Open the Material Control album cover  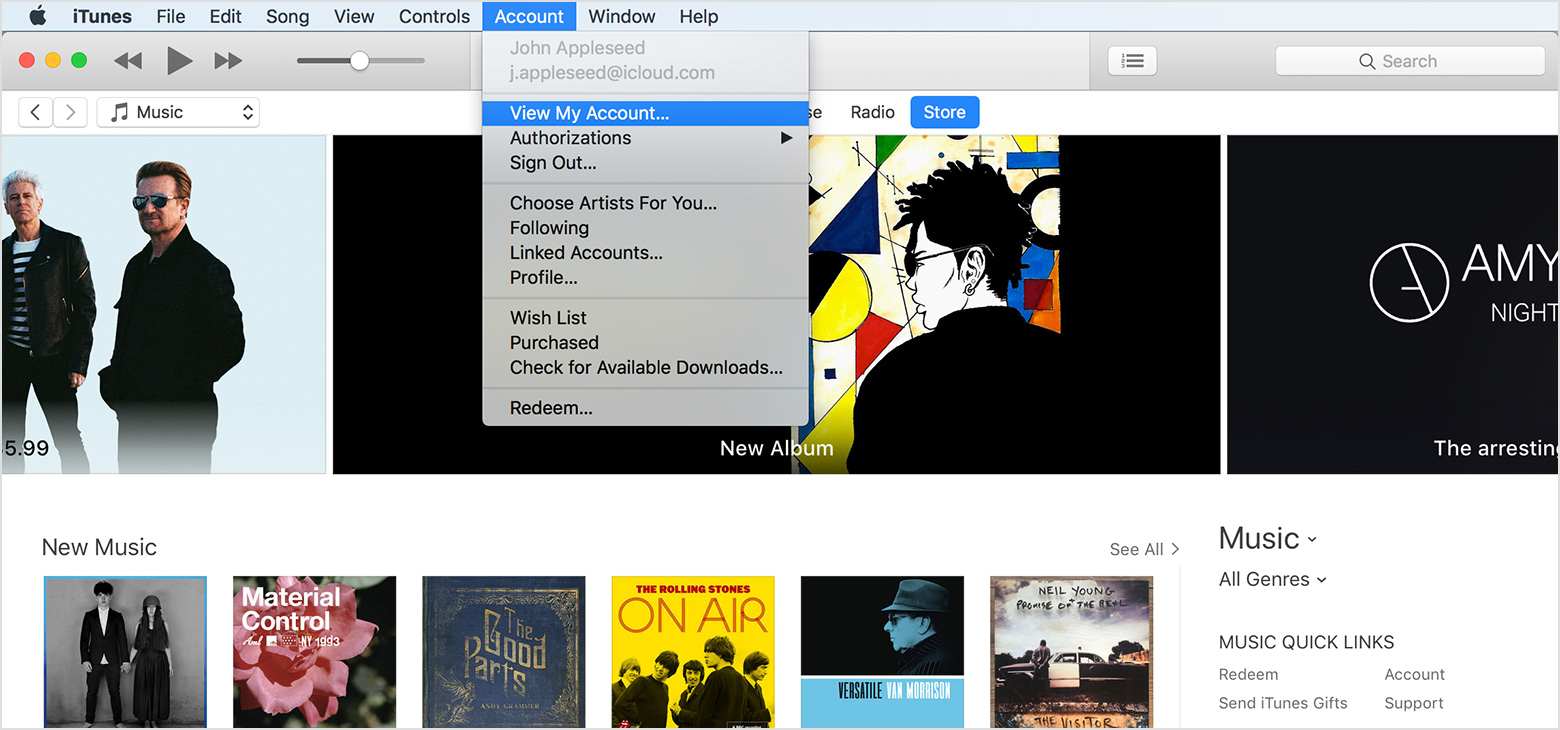click(x=315, y=652)
